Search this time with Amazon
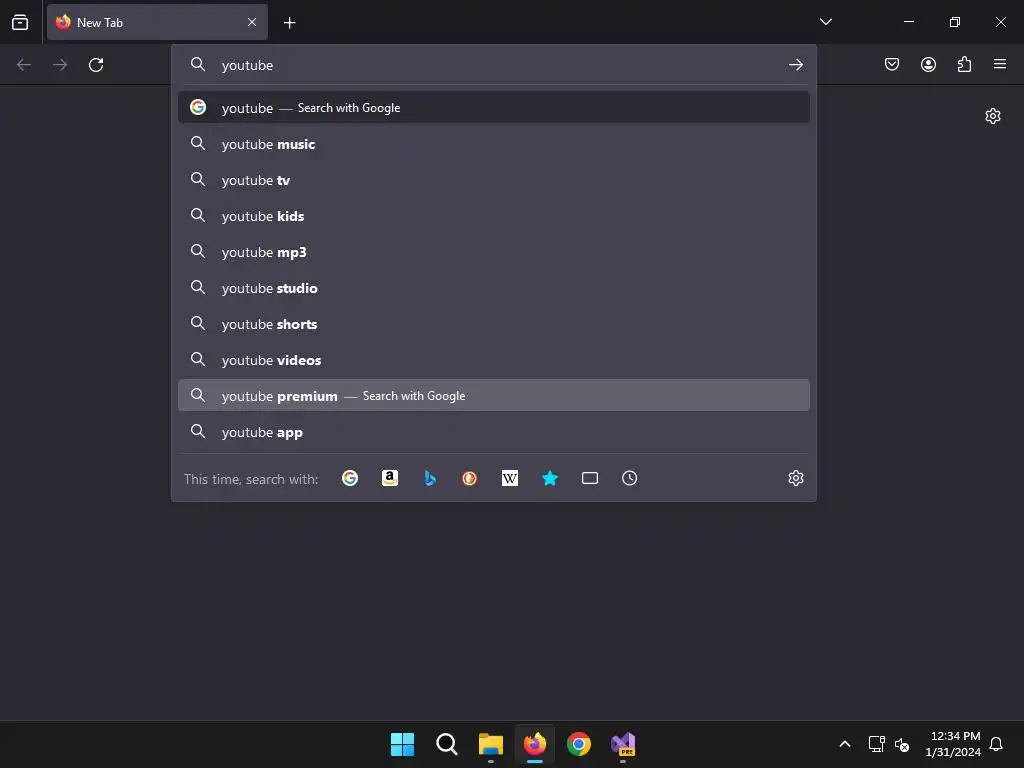Viewport: 1024px width, 768px height. (x=390, y=478)
